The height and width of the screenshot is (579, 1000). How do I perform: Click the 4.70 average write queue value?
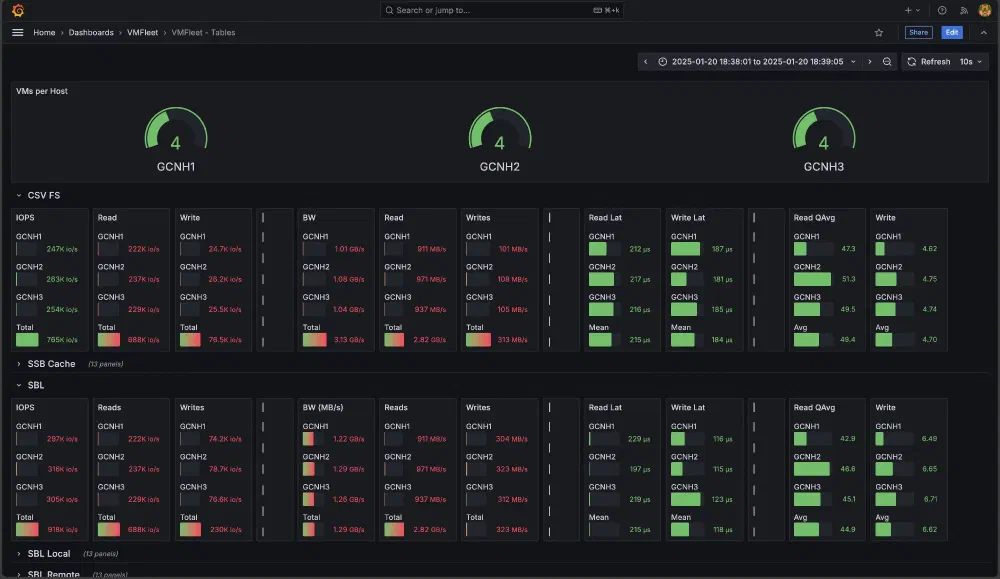tap(930, 340)
